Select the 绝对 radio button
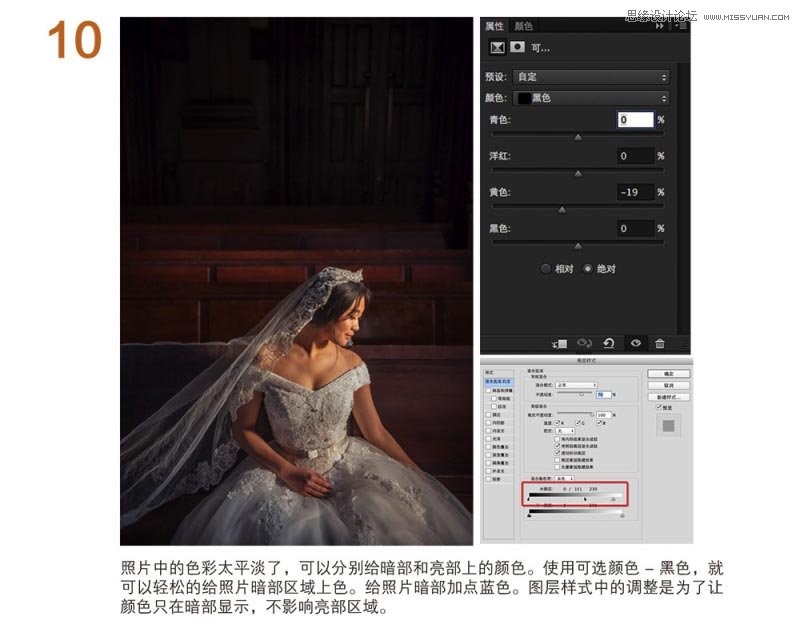This screenshot has width=800, height=626. pos(588,268)
